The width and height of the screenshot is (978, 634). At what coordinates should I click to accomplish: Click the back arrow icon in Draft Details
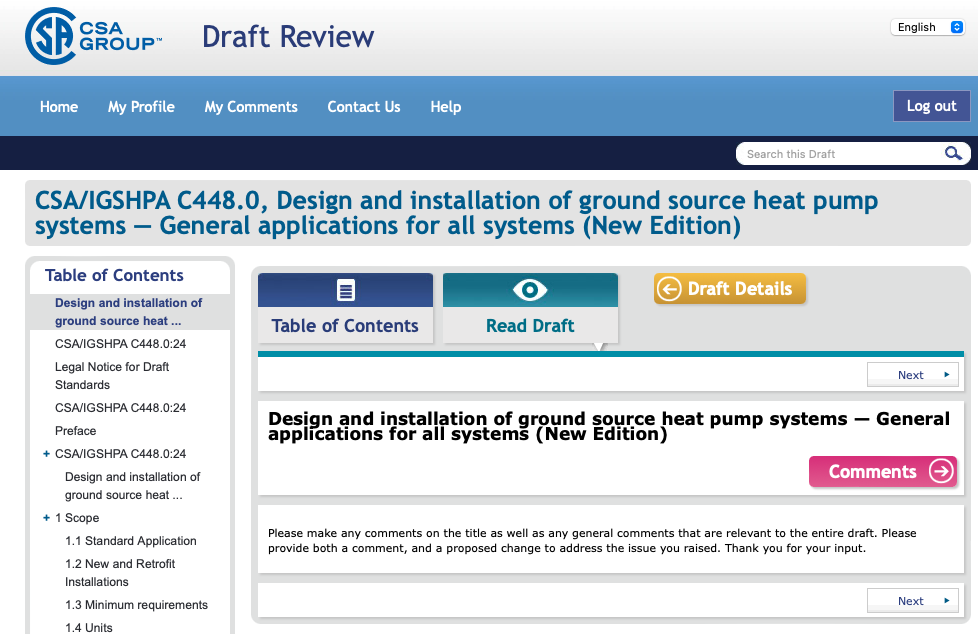click(x=669, y=289)
